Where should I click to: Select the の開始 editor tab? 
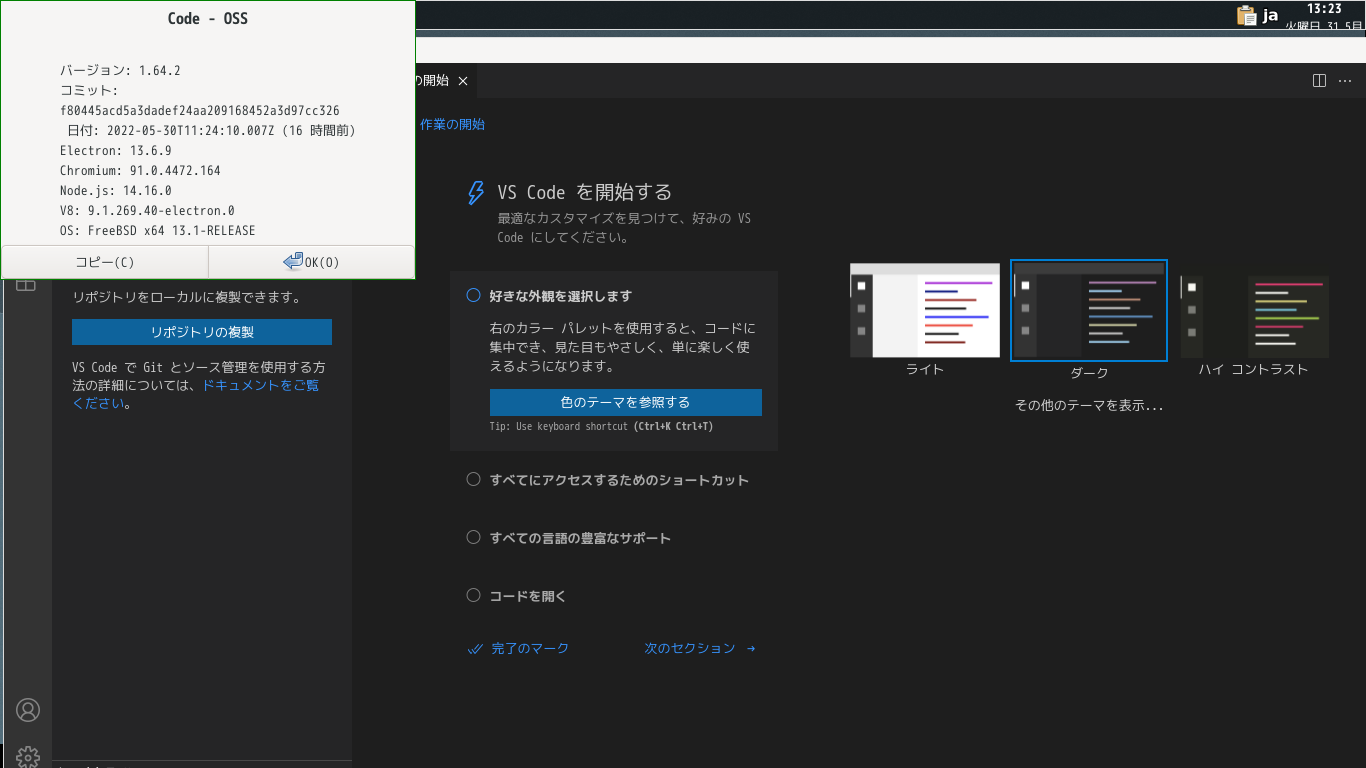pos(433,81)
